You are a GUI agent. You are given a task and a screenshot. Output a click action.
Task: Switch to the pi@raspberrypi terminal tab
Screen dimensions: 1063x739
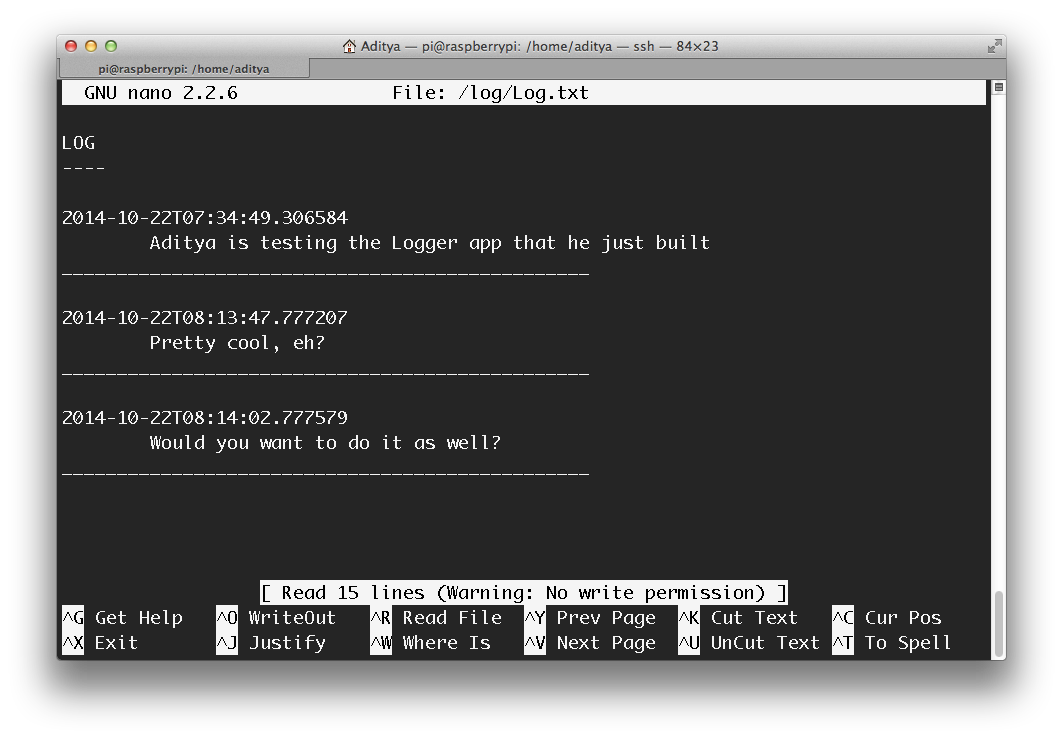[183, 68]
